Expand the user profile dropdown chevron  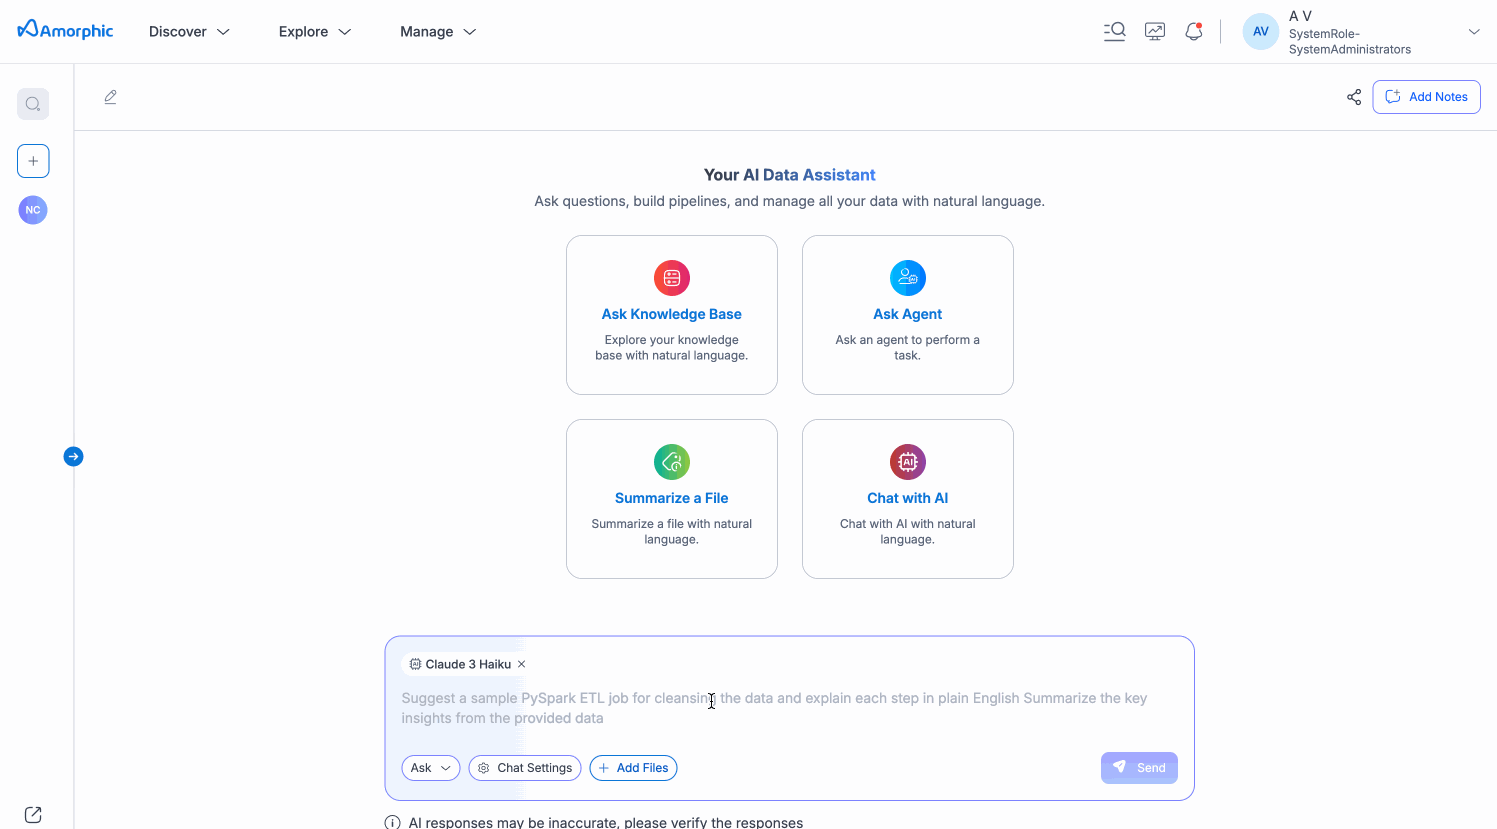pyautogui.click(x=1473, y=32)
